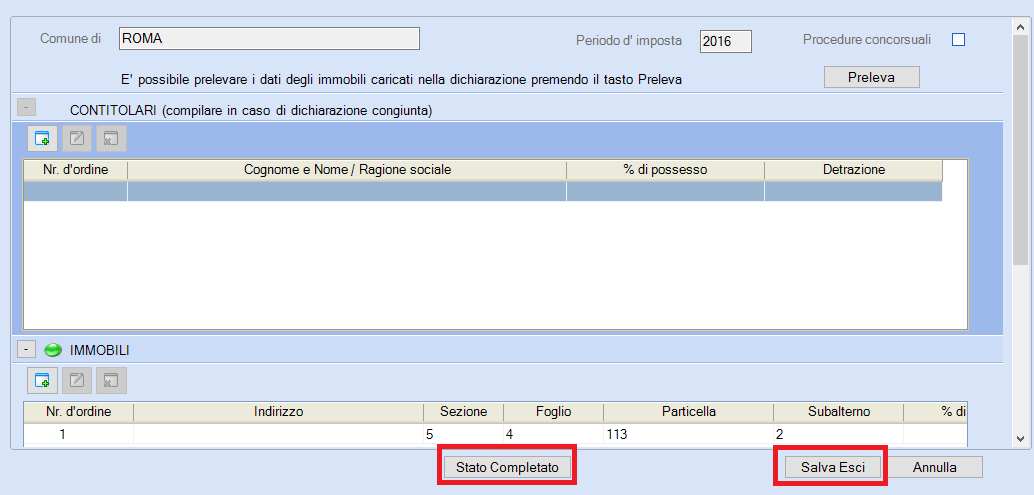This screenshot has height=495, width=1034.
Task: Click the 'Foglio' column header
Action: click(553, 412)
